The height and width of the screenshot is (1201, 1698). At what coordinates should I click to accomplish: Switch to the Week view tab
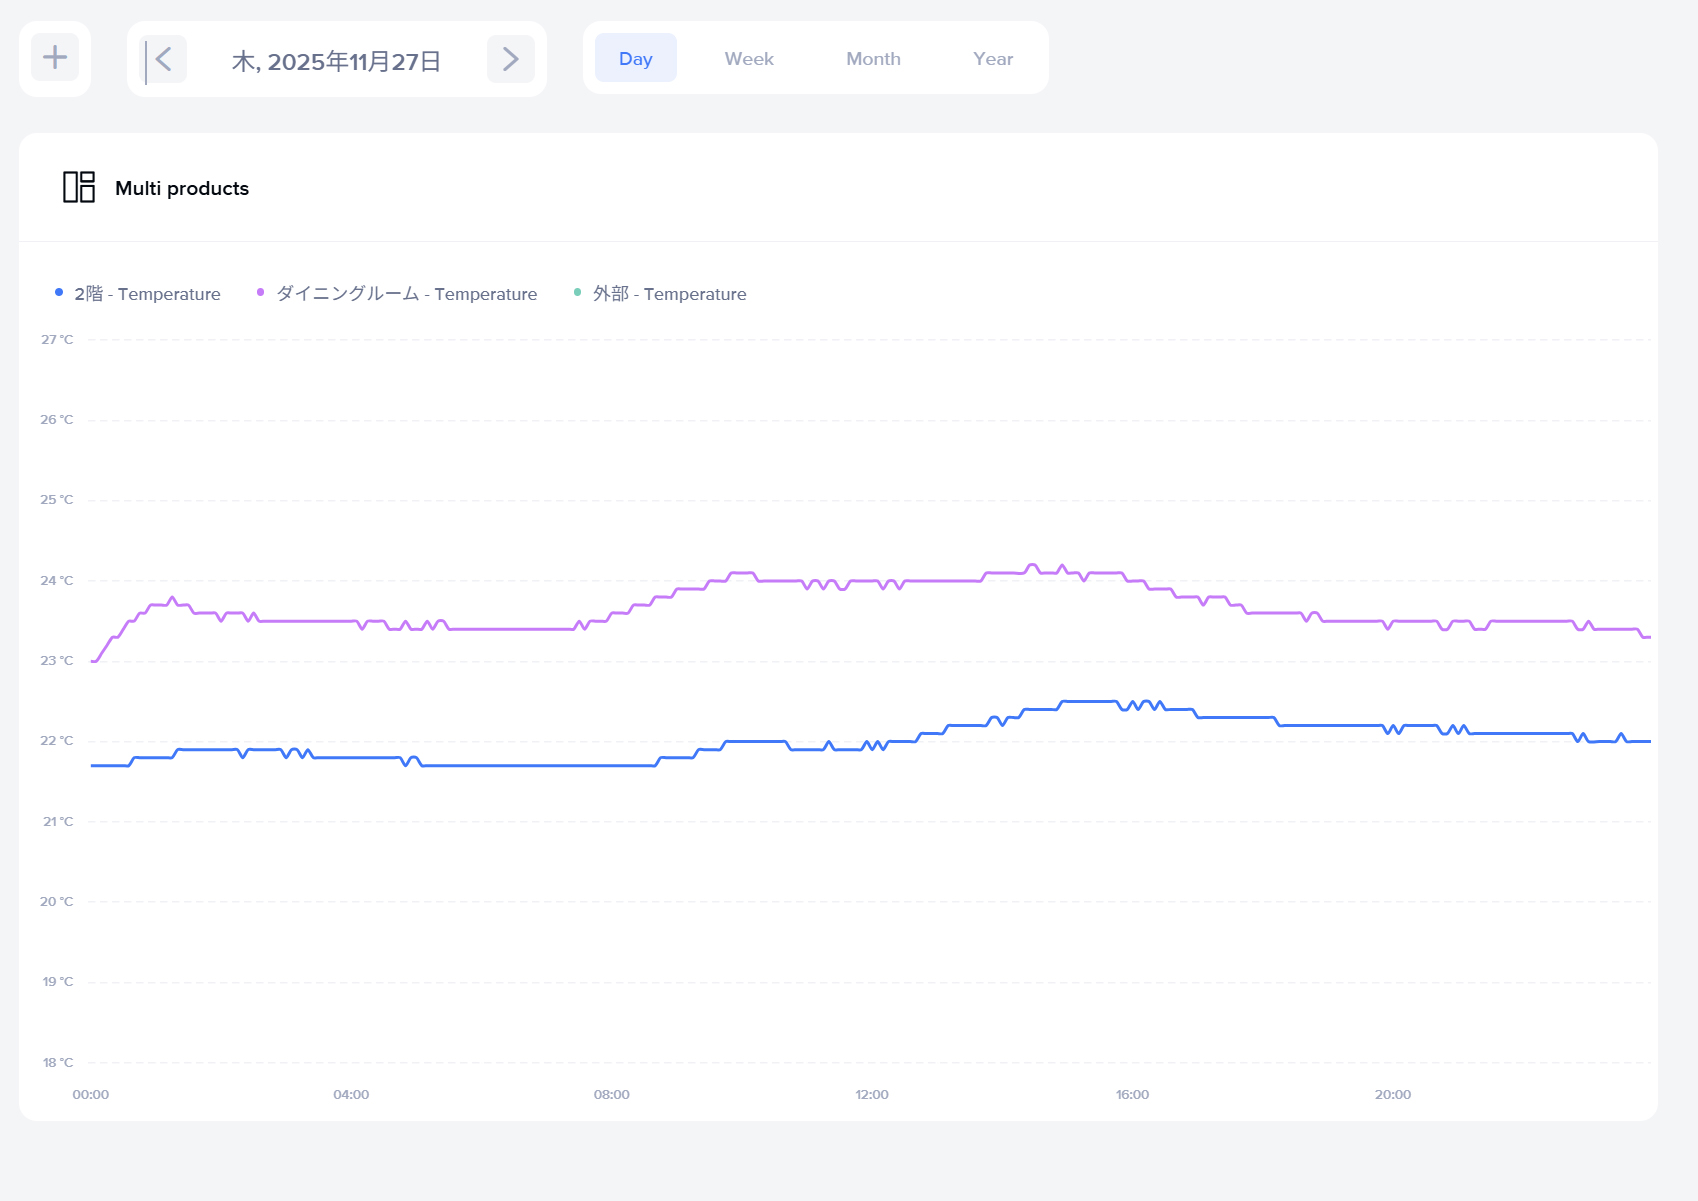(x=749, y=59)
